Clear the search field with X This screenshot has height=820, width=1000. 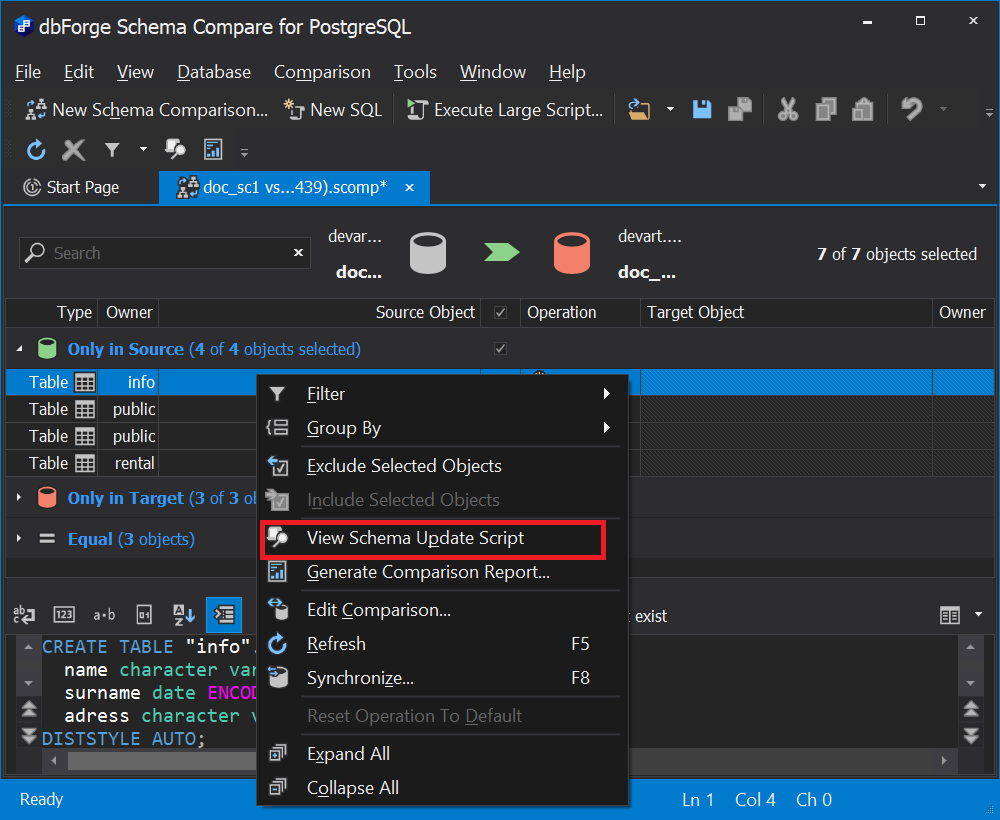click(298, 253)
